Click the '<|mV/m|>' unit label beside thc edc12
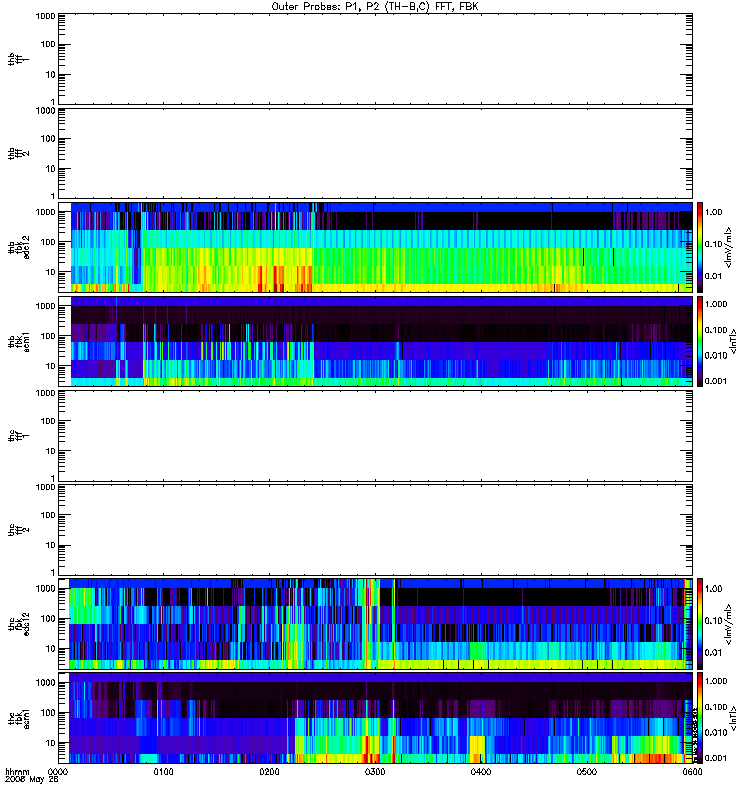This screenshot has width=750, height=800. (x=729, y=624)
